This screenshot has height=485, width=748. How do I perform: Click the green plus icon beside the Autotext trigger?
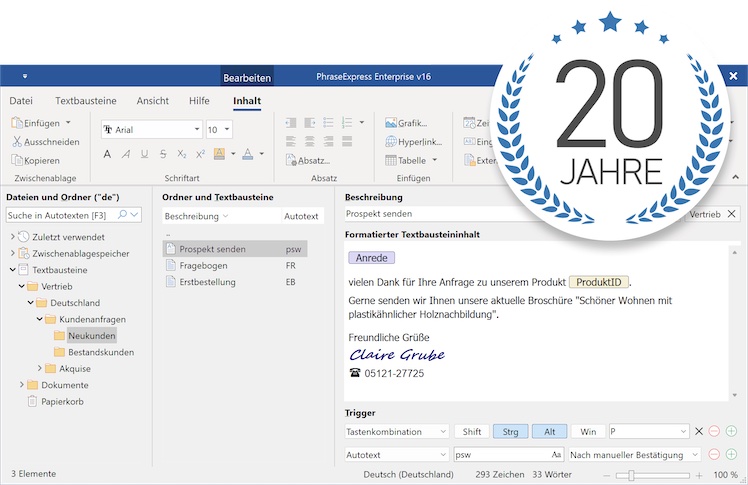click(731, 454)
